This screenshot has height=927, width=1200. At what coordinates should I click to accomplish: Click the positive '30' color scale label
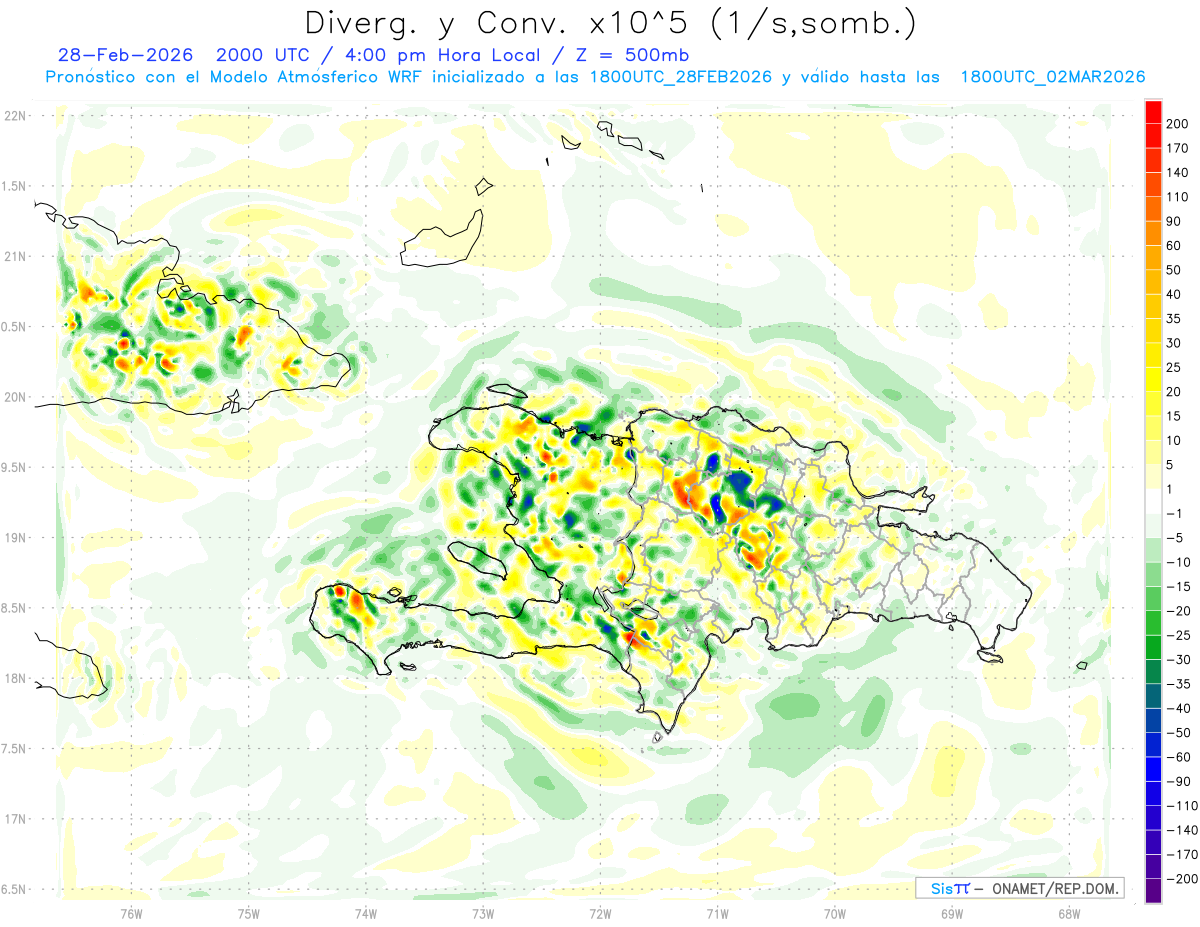(1174, 343)
